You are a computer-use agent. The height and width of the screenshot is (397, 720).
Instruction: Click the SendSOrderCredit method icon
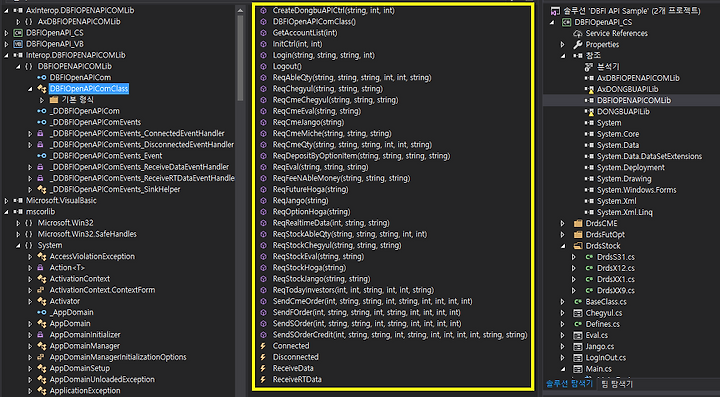264,335
